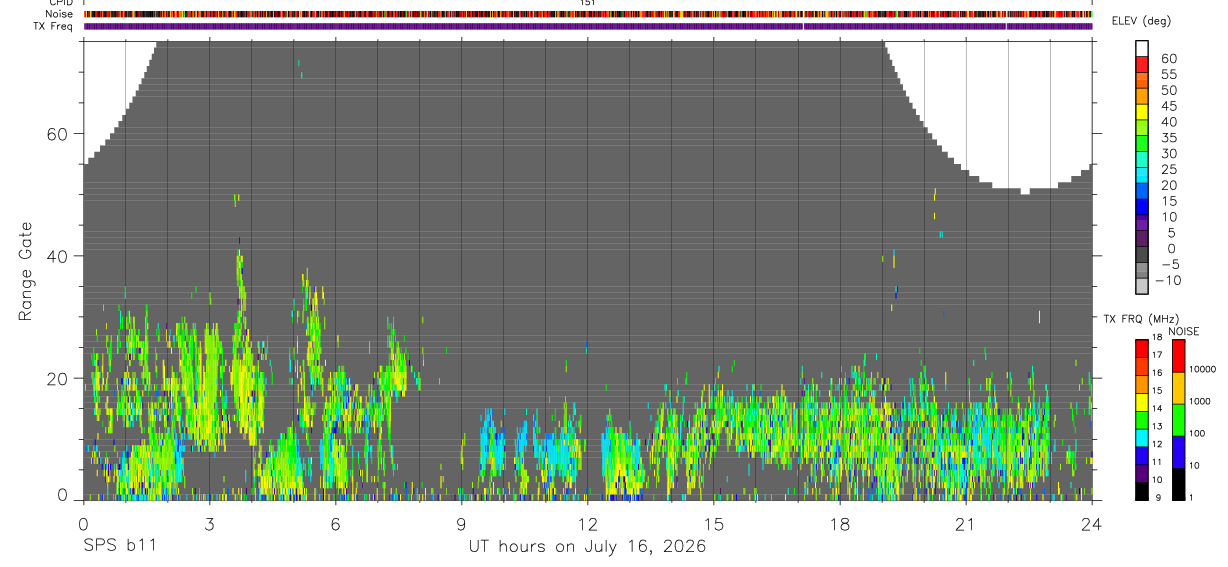
Task: Select the green 100 noise legend swatch
Action: click(1178, 420)
